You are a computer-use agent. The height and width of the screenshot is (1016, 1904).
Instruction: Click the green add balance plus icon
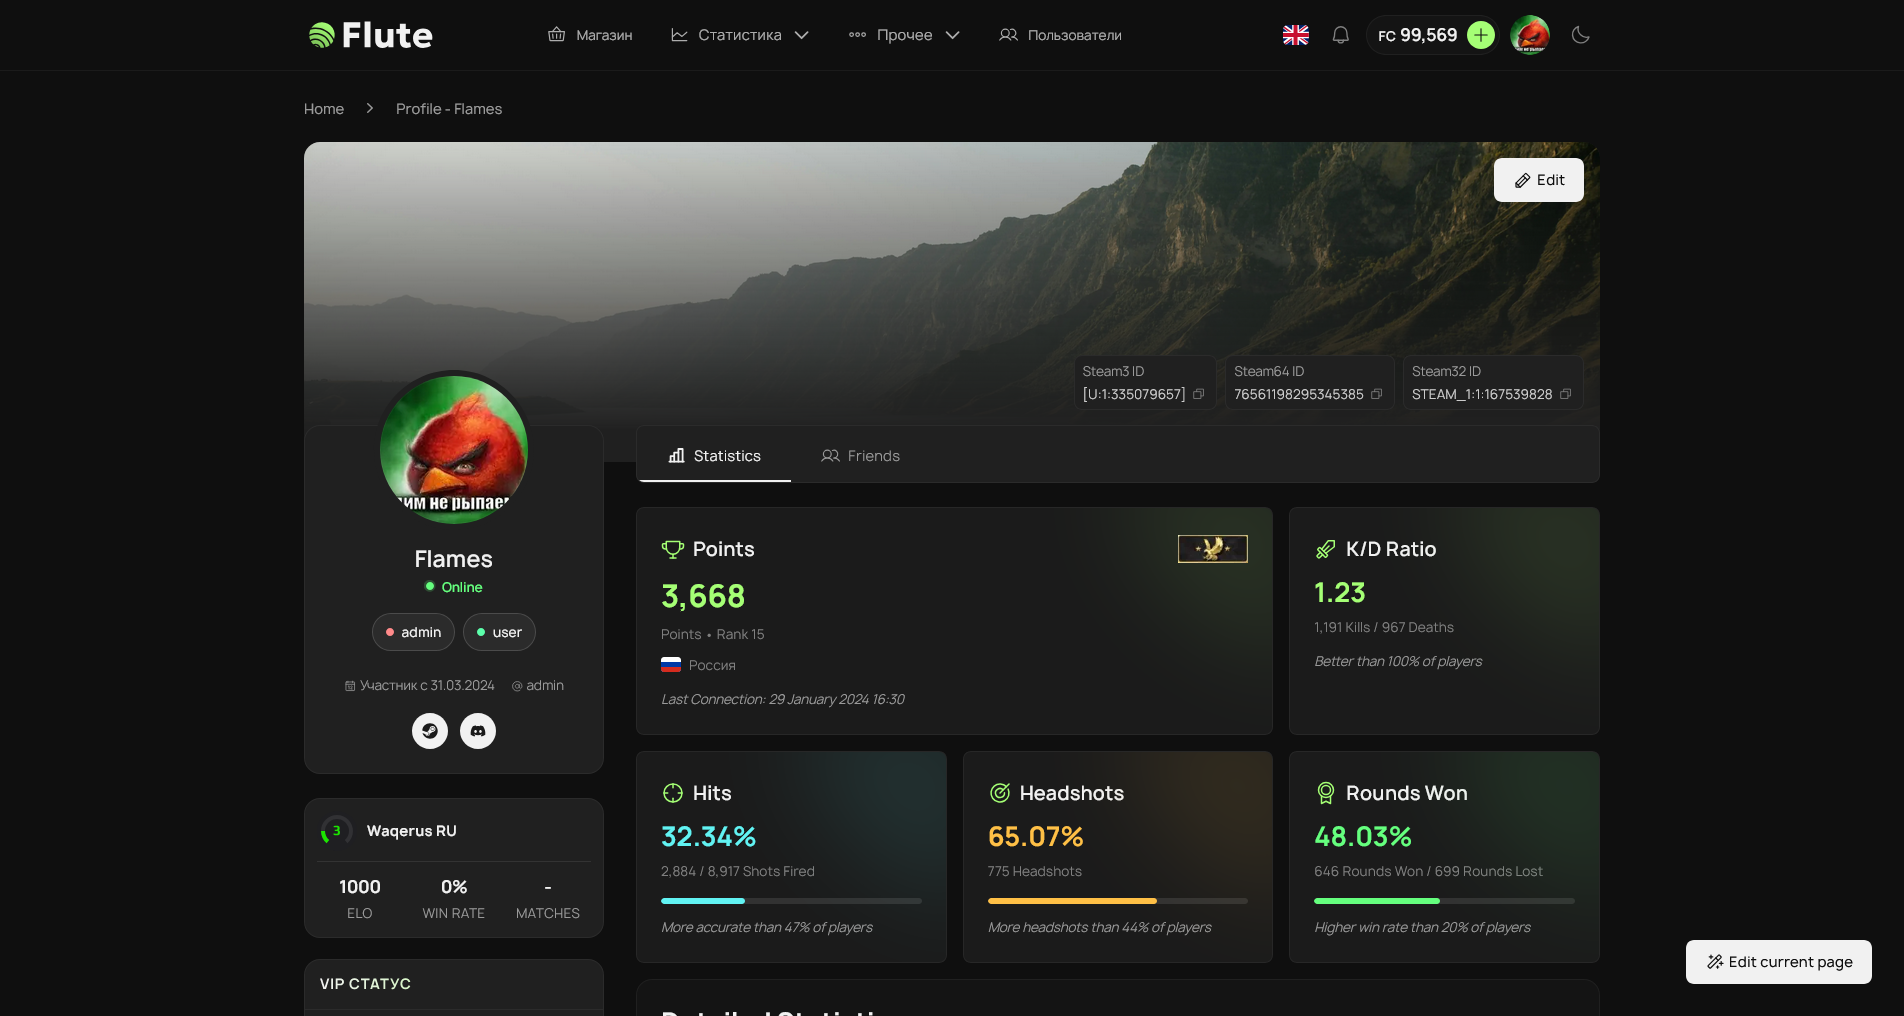1481,35
